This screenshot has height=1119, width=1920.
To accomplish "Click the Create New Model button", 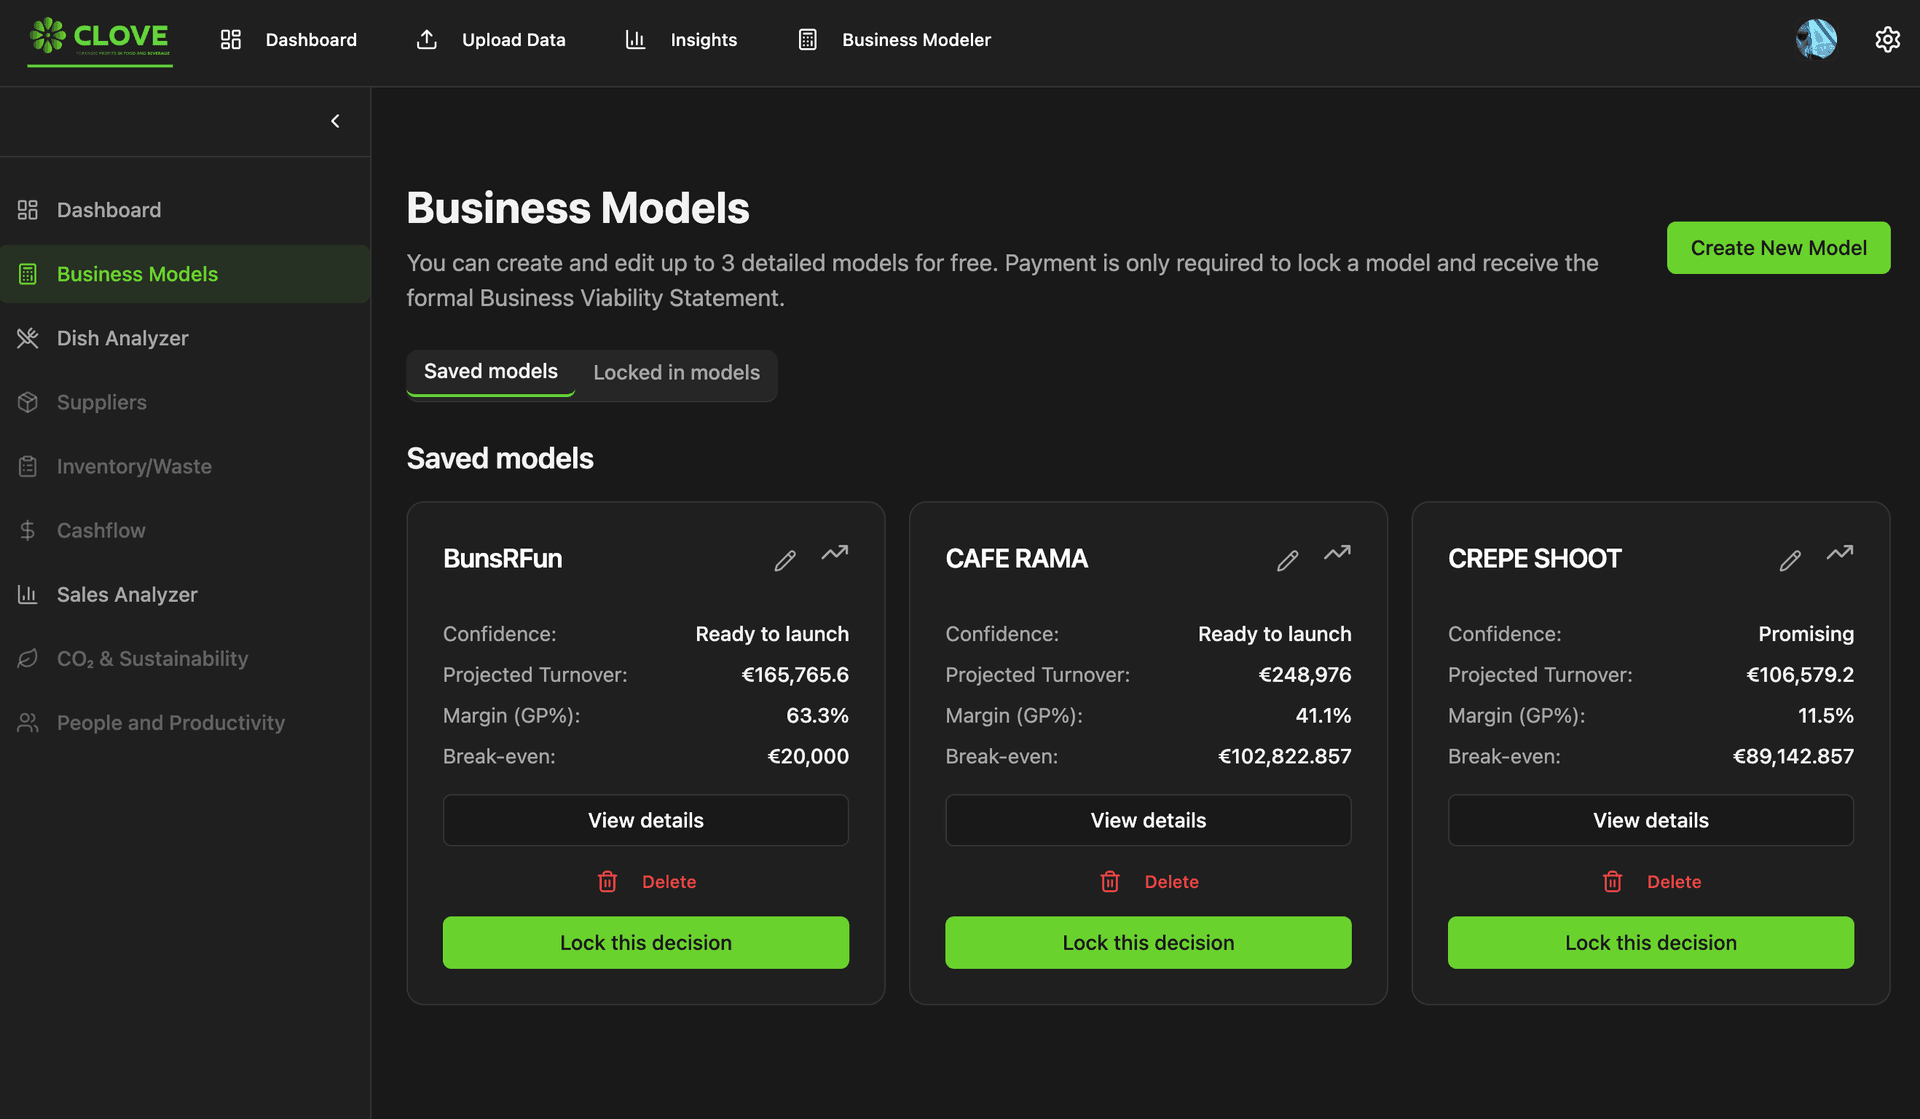I will 1778,248.
